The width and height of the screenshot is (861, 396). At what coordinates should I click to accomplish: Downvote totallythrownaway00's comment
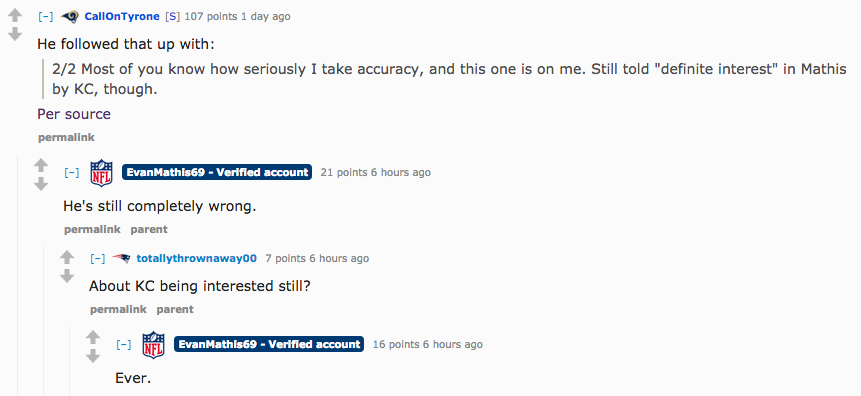pyautogui.click(x=67, y=275)
